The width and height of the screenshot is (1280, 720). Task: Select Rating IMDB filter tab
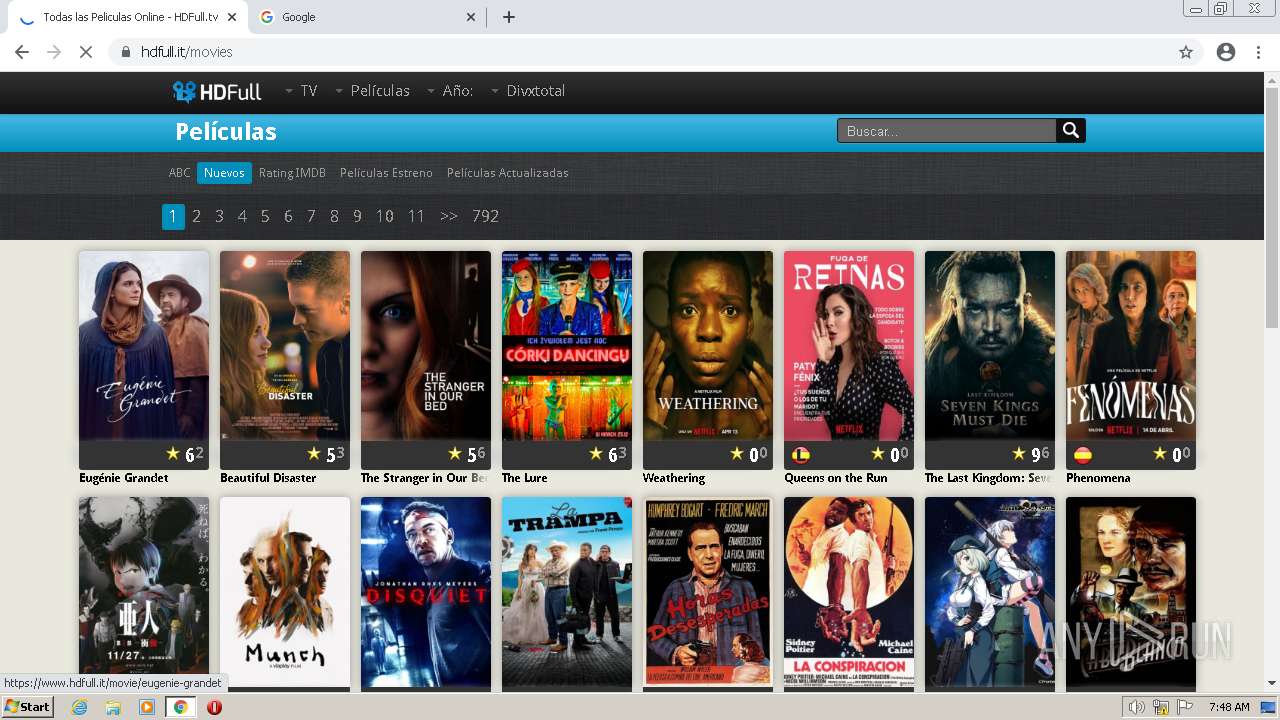(292, 173)
